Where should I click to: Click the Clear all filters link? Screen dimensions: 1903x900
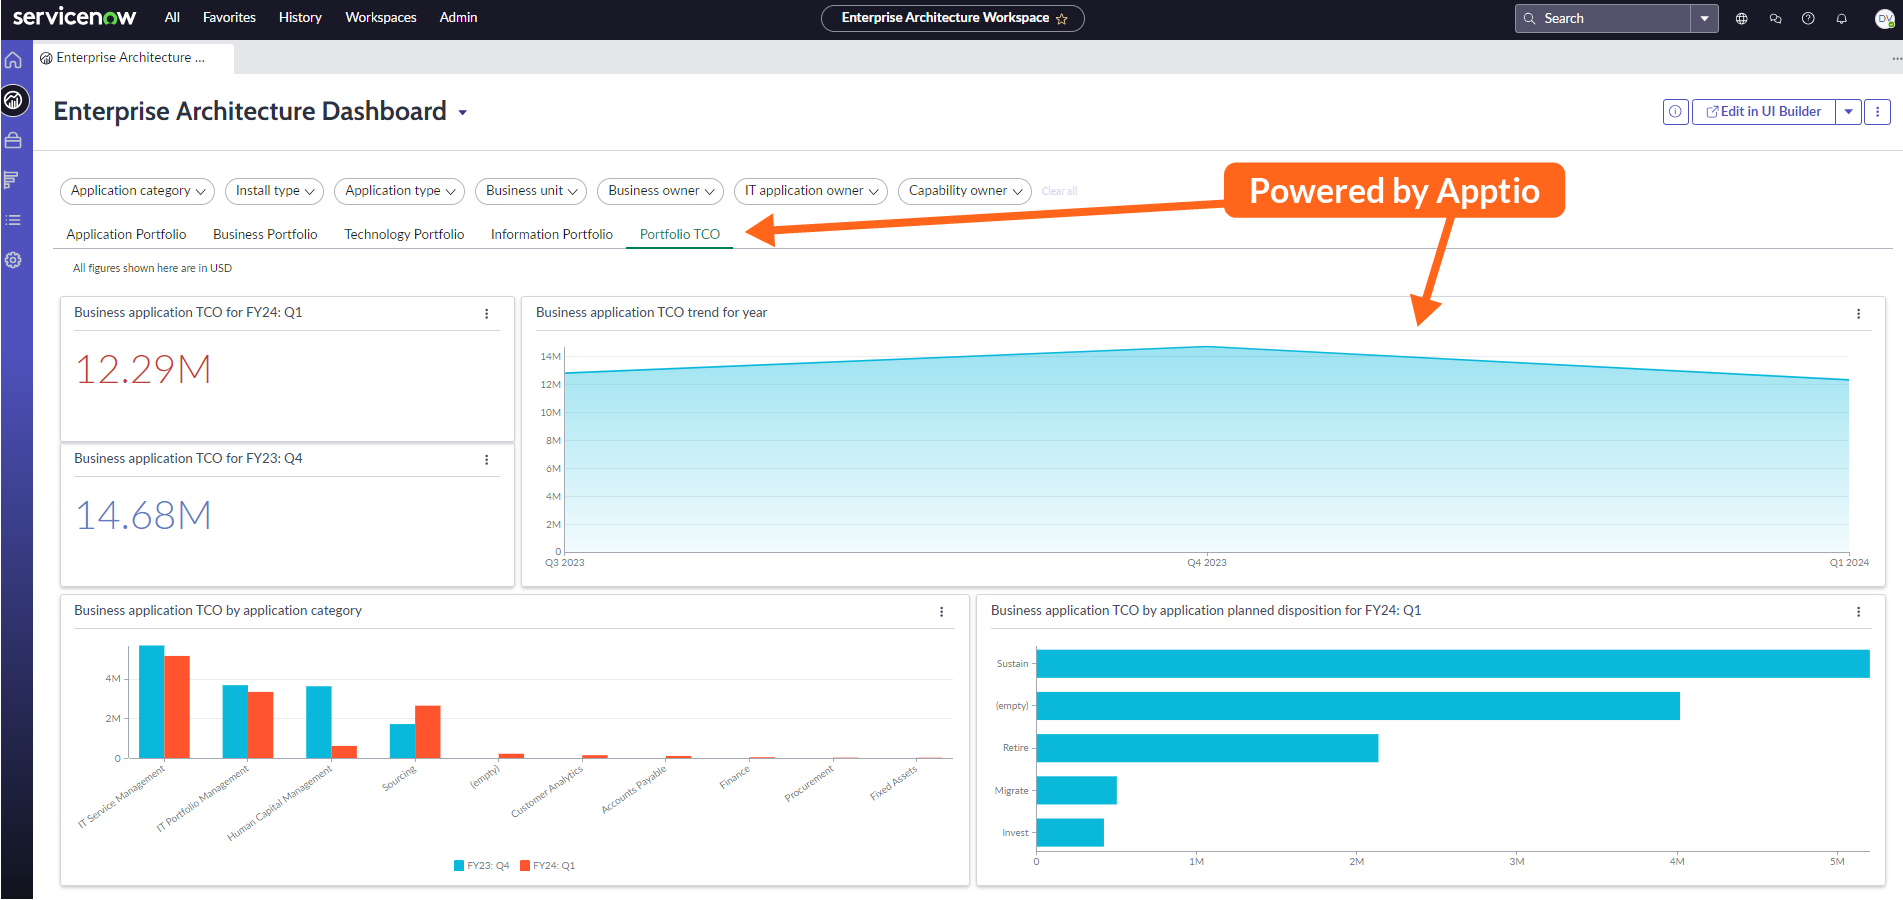coord(1059,191)
